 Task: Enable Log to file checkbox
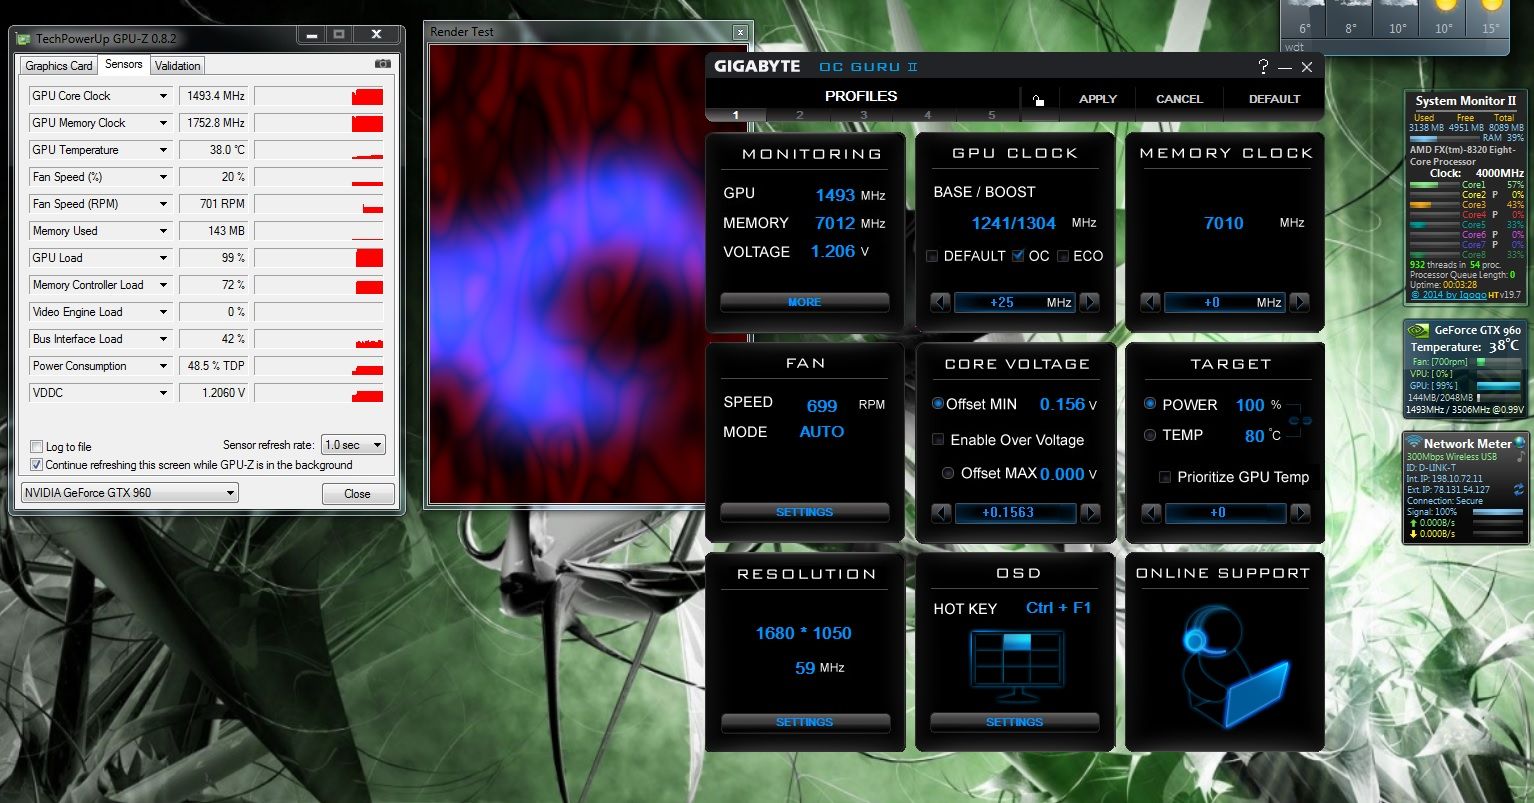pyautogui.click(x=37, y=447)
